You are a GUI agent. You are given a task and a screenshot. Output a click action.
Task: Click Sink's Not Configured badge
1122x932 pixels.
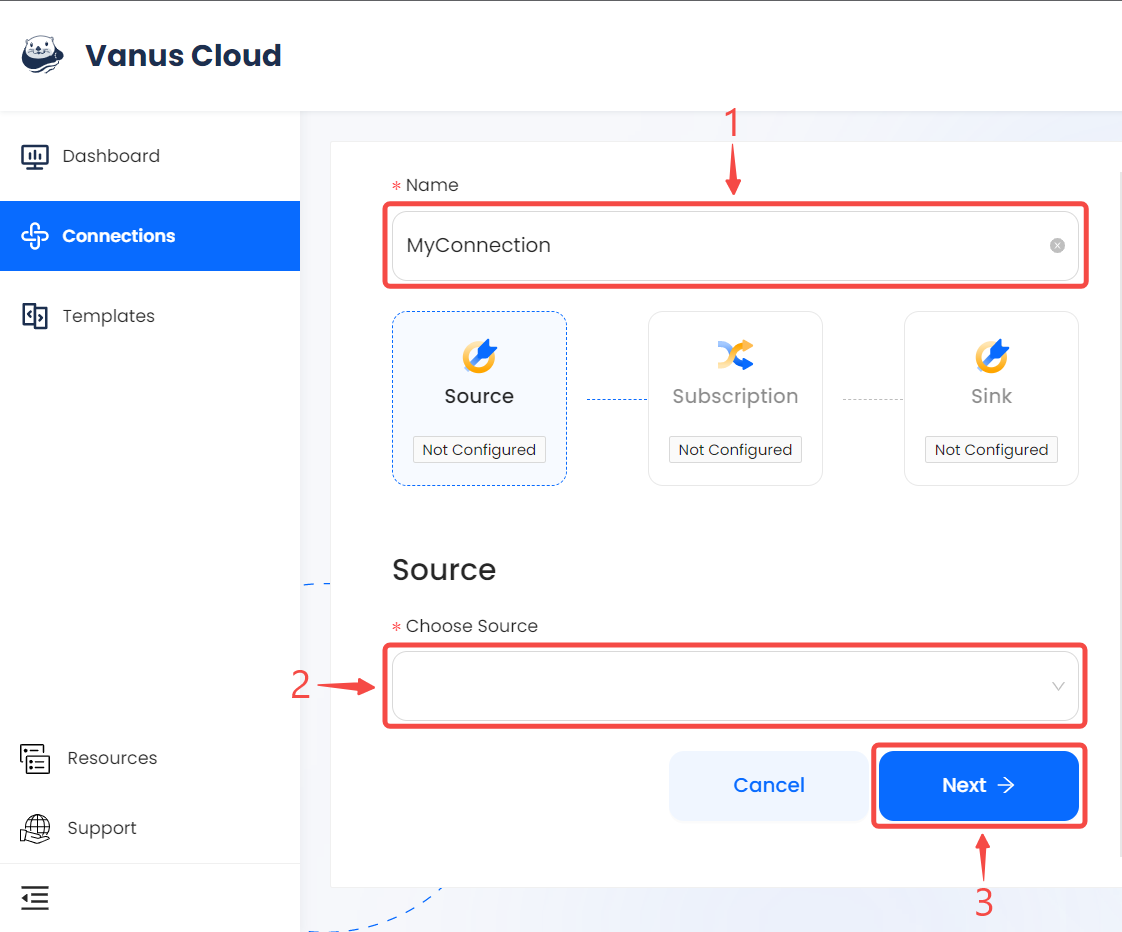pos(991,450)
